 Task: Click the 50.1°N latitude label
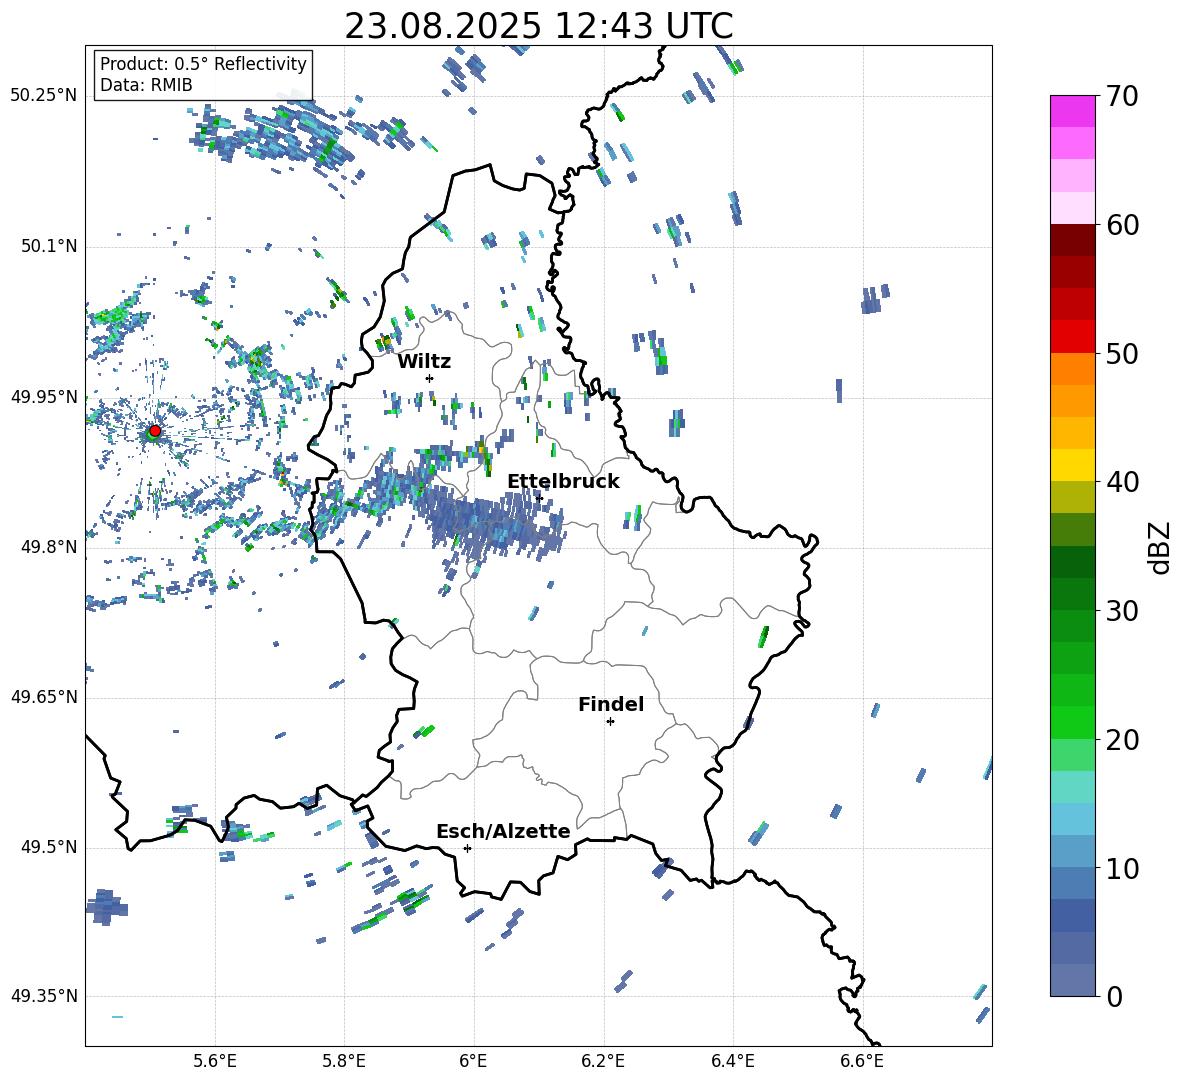point(49,247)
